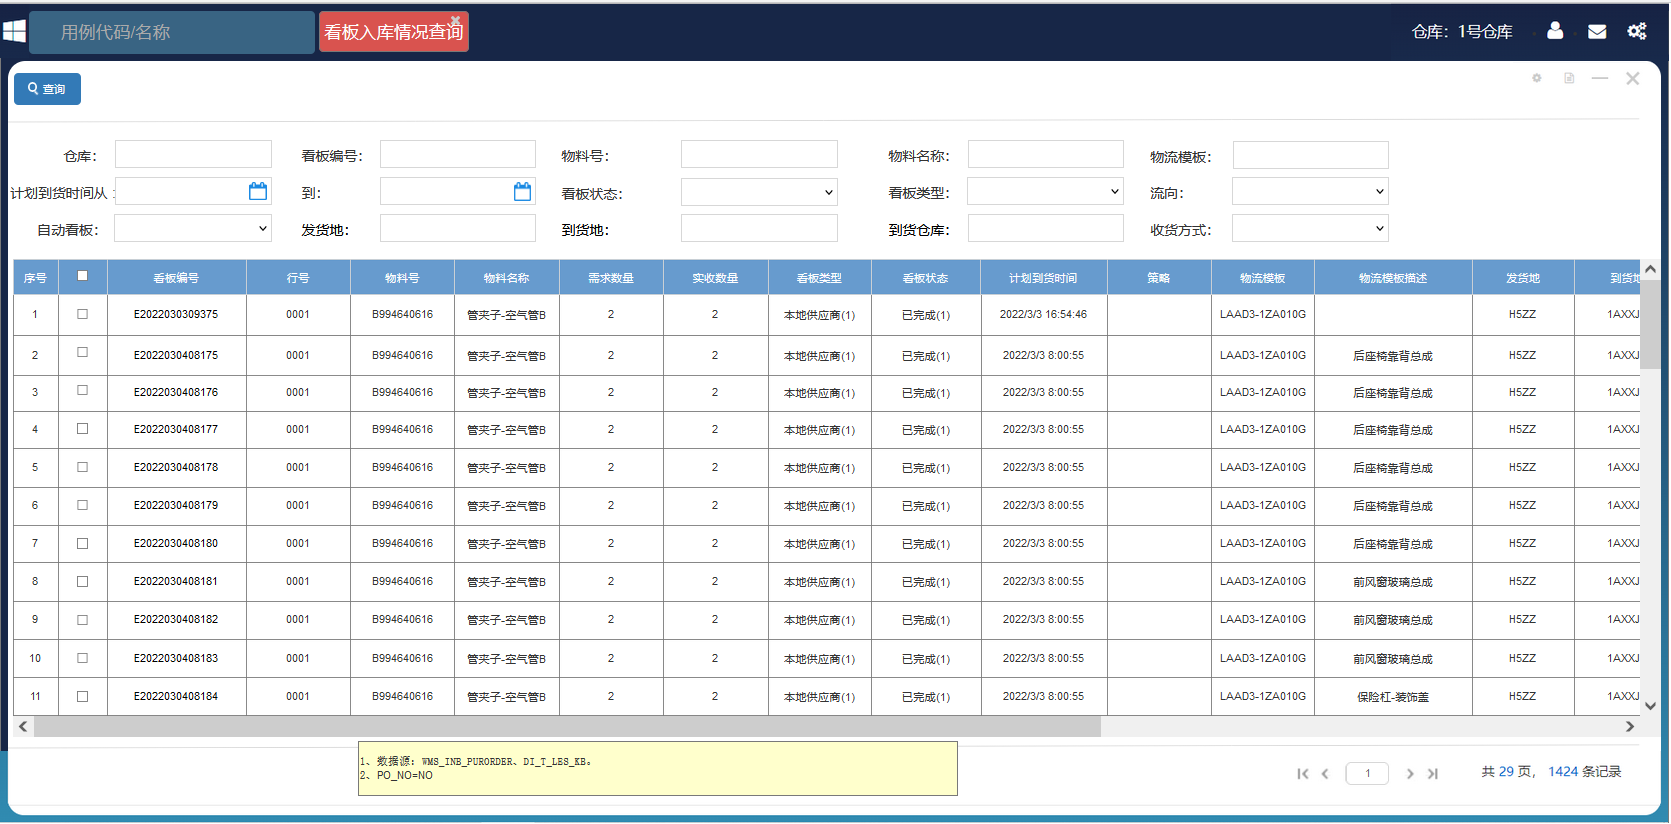Go to the previous page of results
Viewport: 1671px width, 824px height.
click(1325, 773)
